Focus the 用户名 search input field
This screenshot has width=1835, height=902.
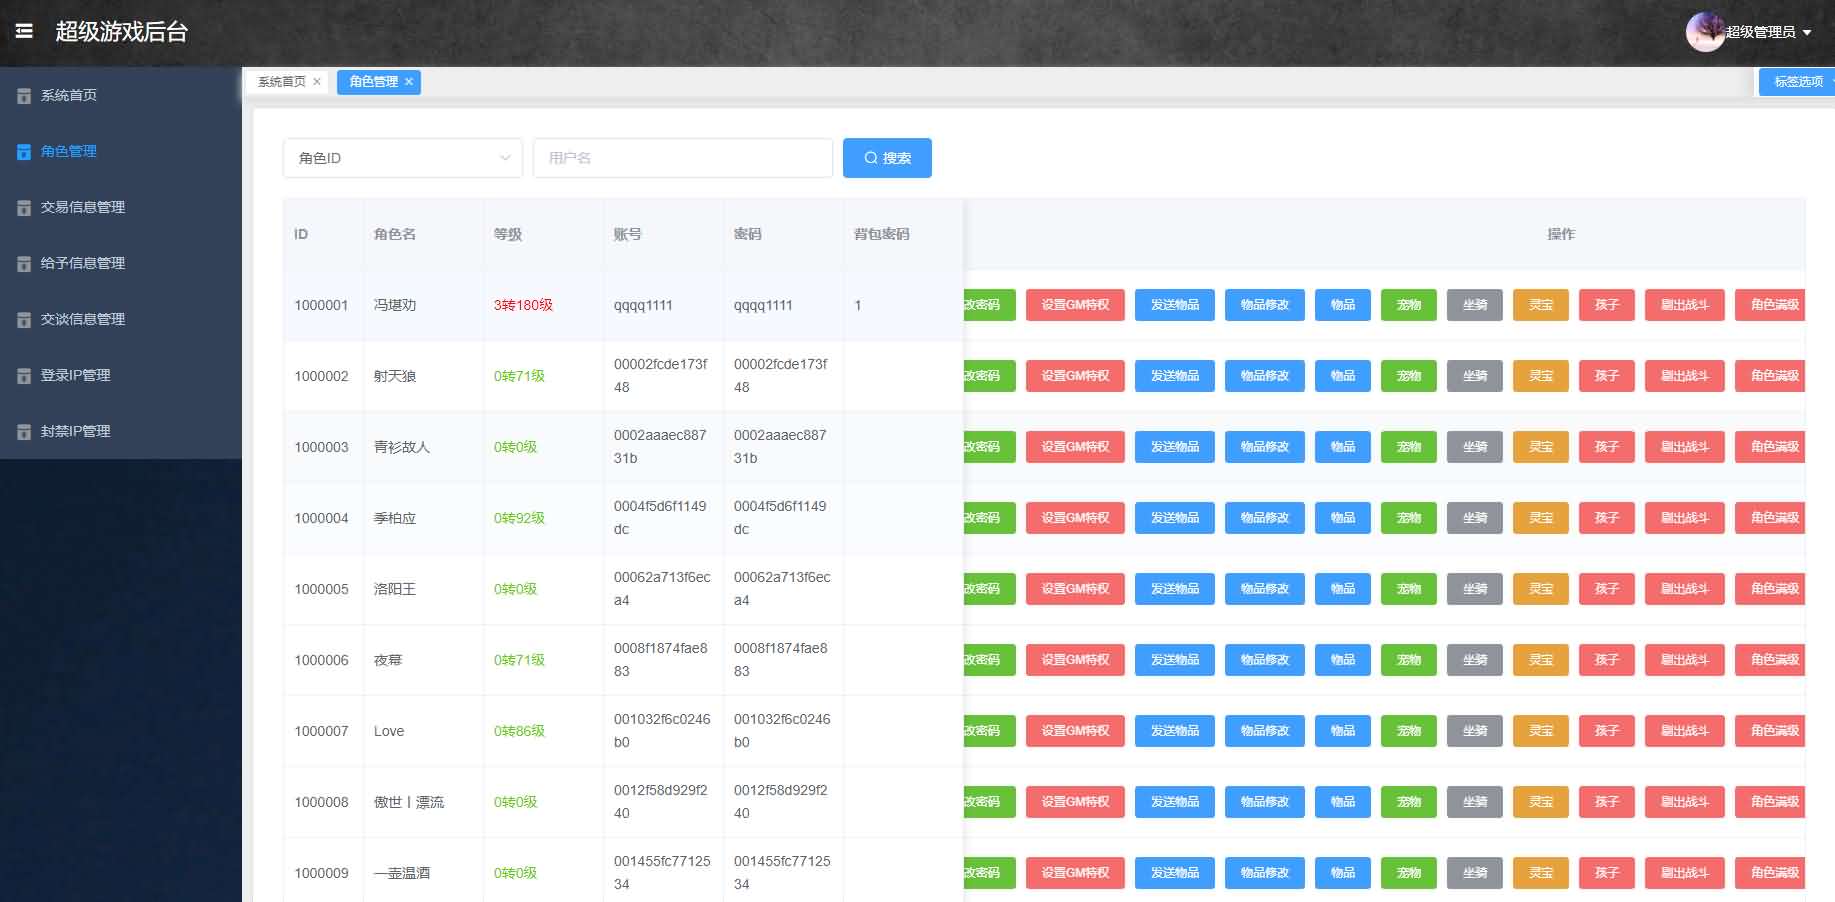tap(683, 158)
